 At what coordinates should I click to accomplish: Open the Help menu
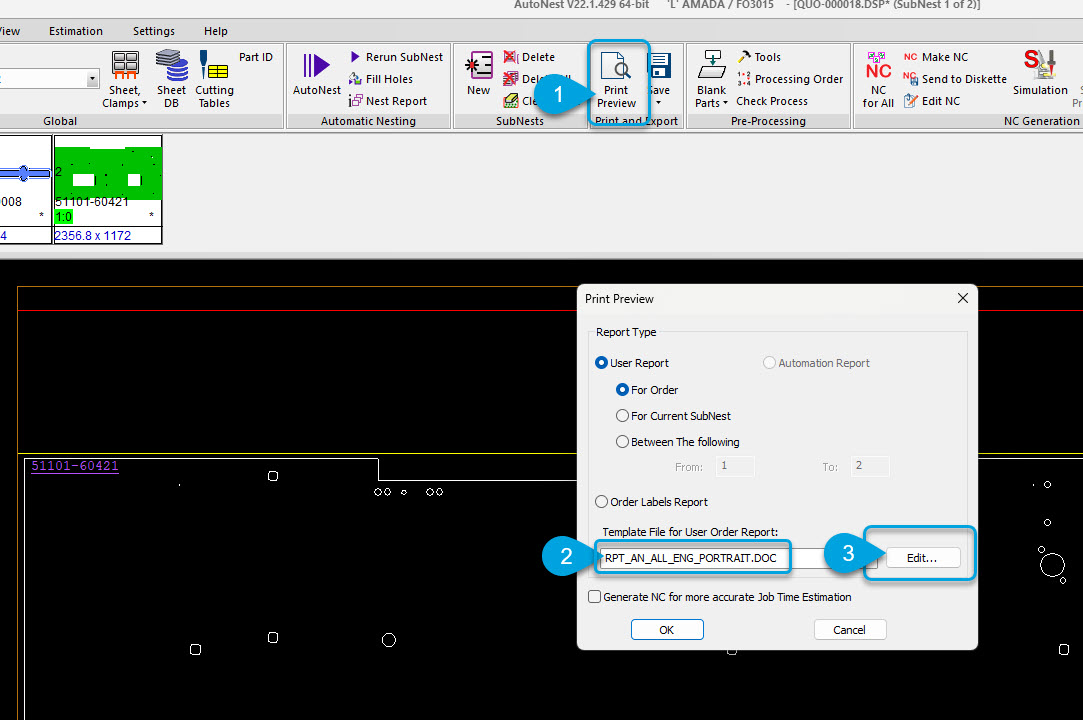pos(215,31)
